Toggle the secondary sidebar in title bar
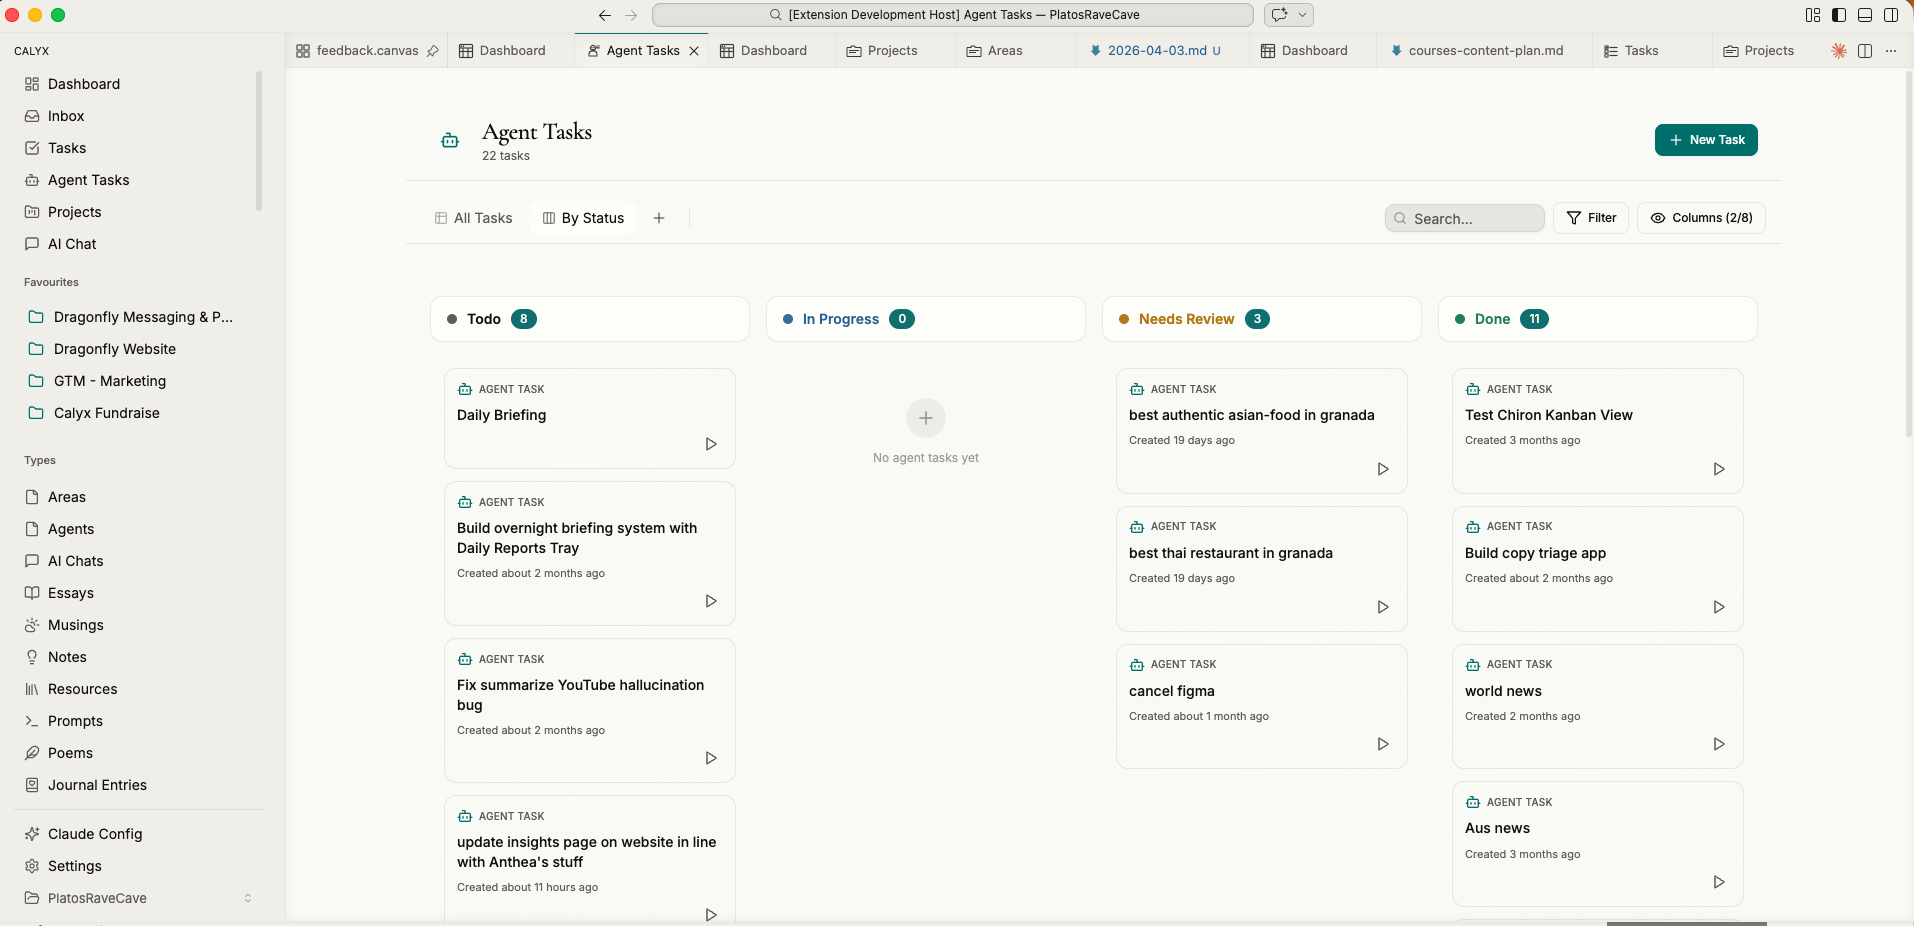 click(1891, 15)
